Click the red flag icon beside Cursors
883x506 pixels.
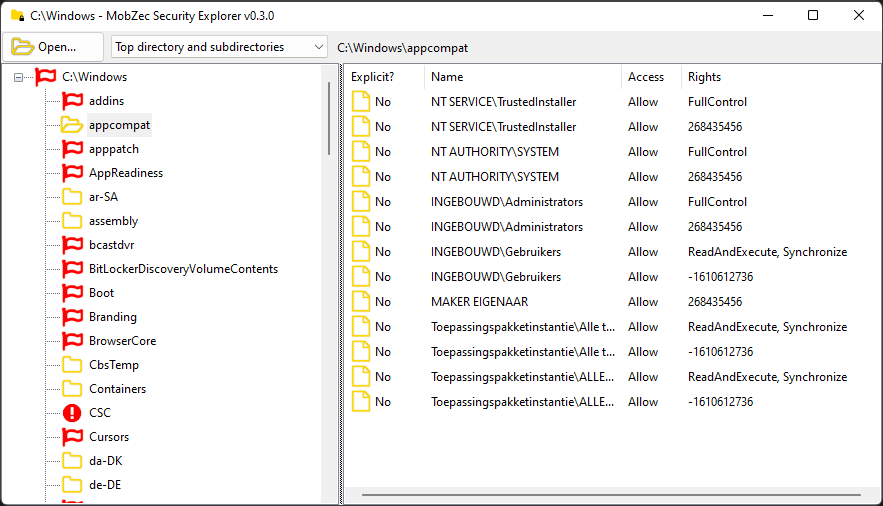[x=72, y=437]
